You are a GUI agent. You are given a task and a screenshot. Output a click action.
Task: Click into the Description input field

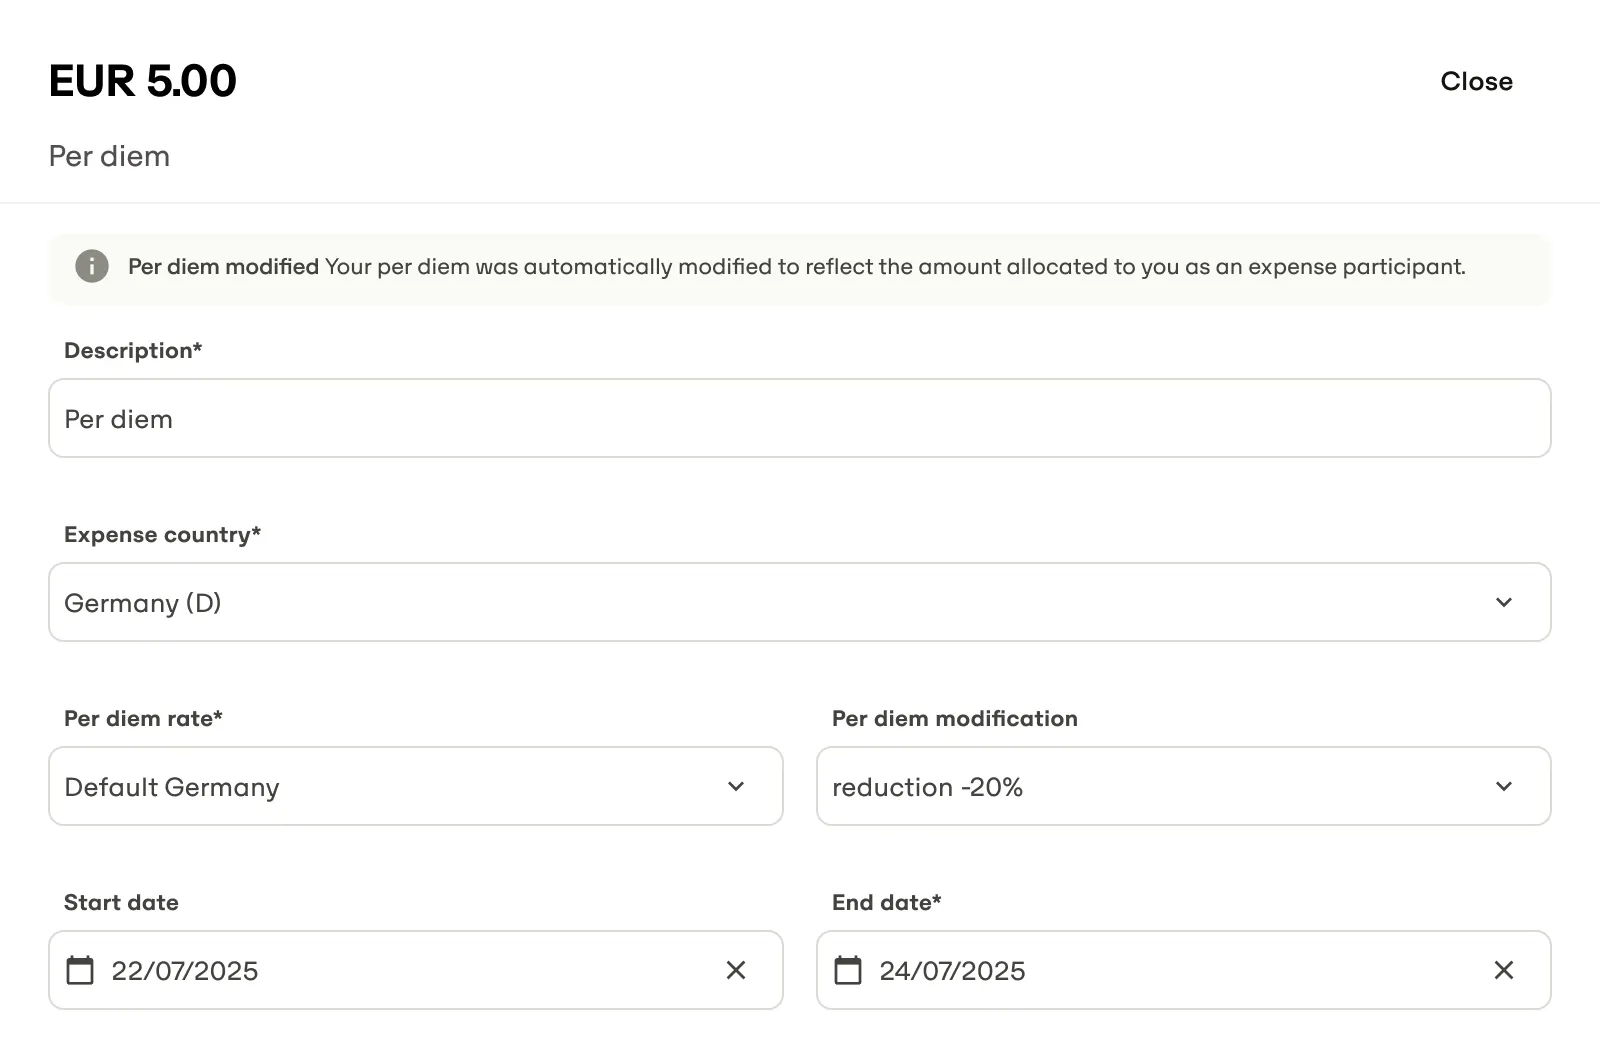800,418
